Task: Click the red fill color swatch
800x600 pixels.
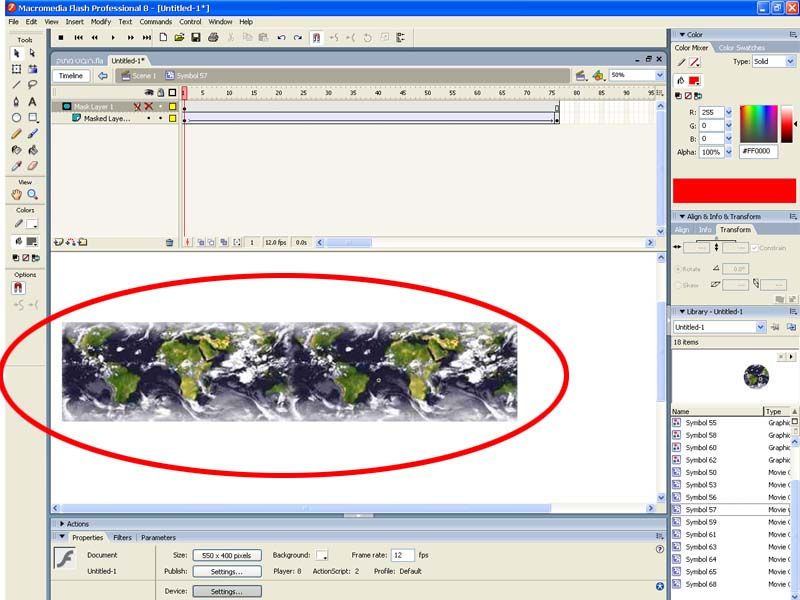Action: 694,81
